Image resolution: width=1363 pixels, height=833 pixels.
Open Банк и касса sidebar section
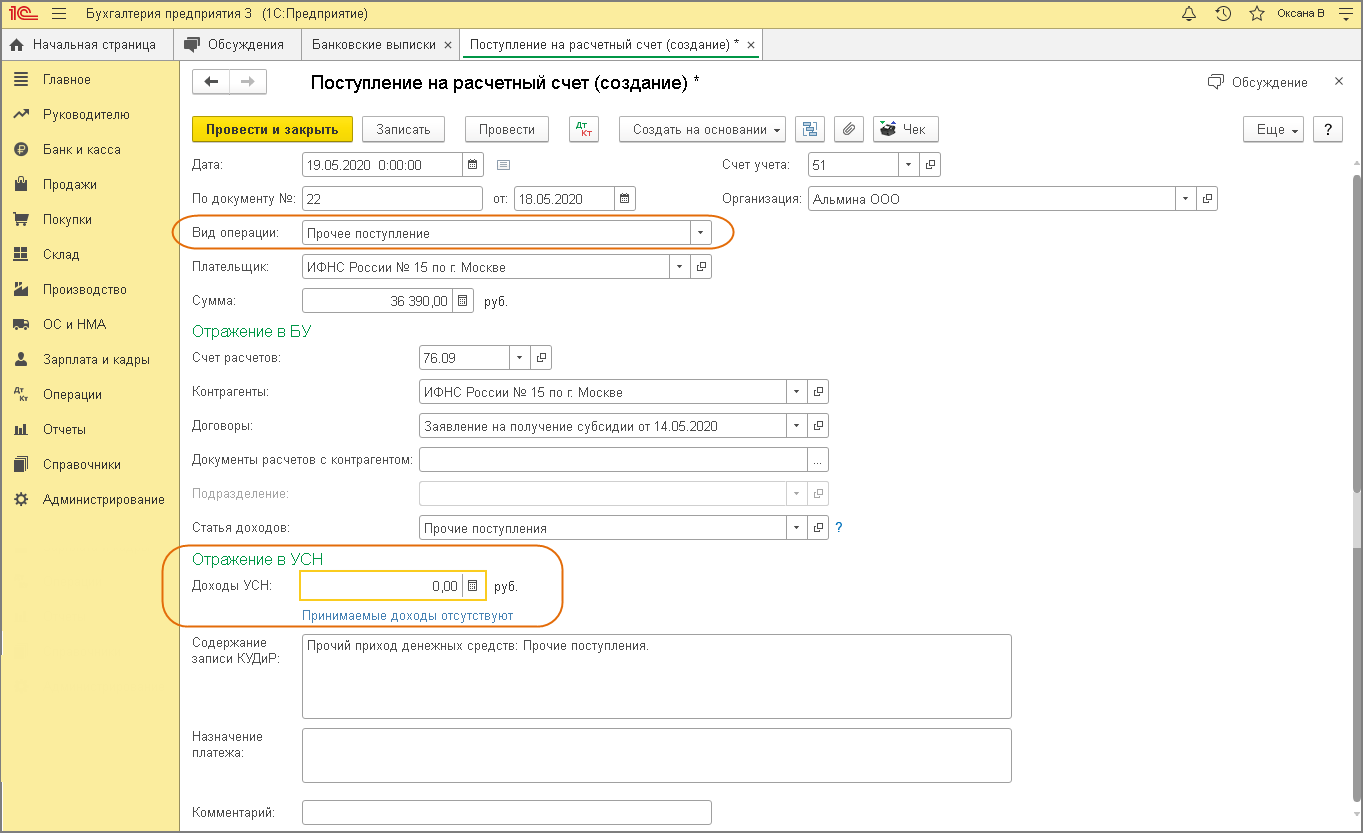click(x=81, y=149)
